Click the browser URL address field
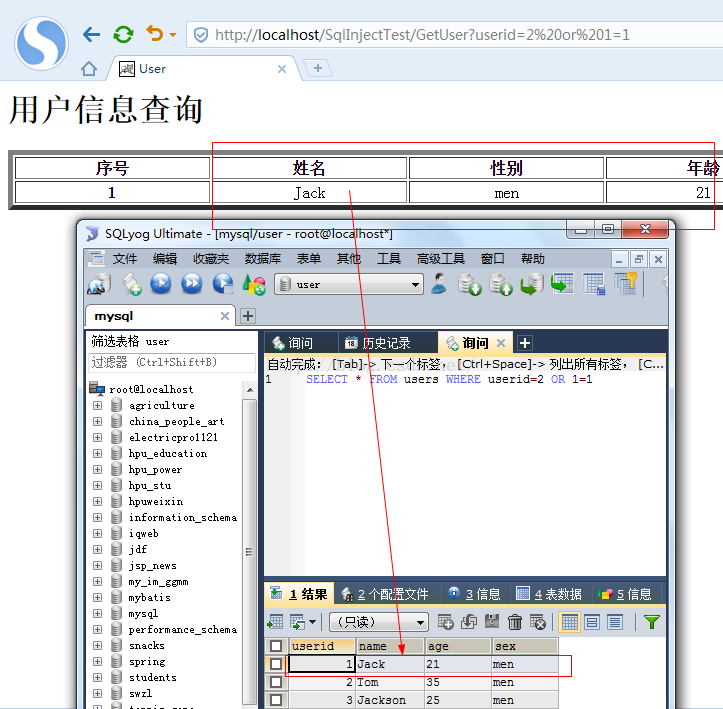Viewport: 723px width, 709px height. 456,35
